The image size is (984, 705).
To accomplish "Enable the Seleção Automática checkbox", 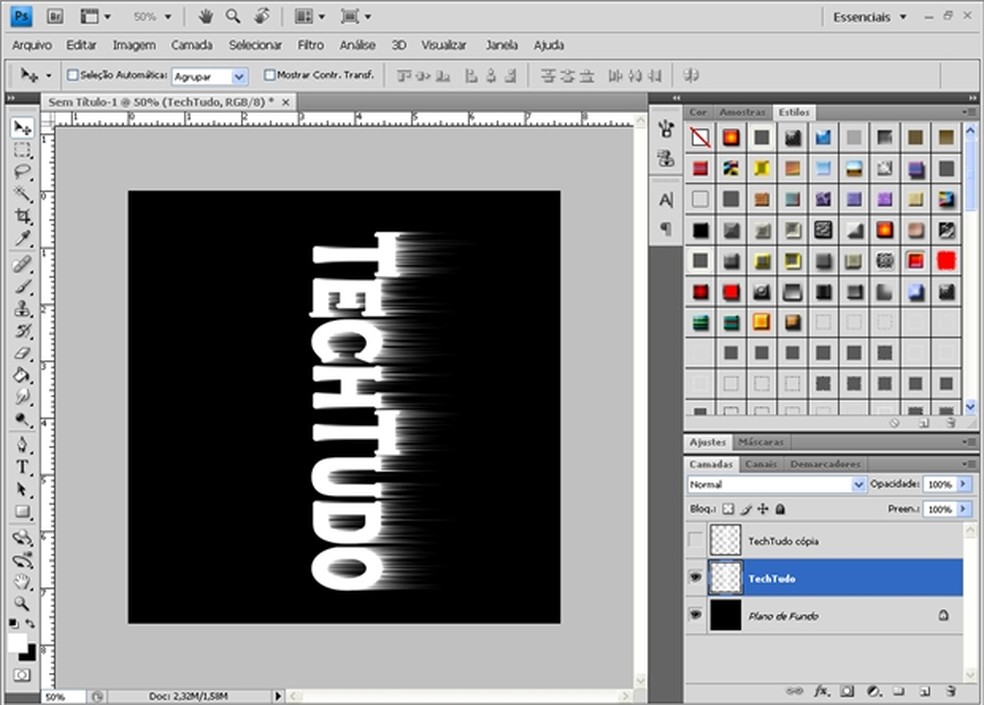I will (72, 75).
